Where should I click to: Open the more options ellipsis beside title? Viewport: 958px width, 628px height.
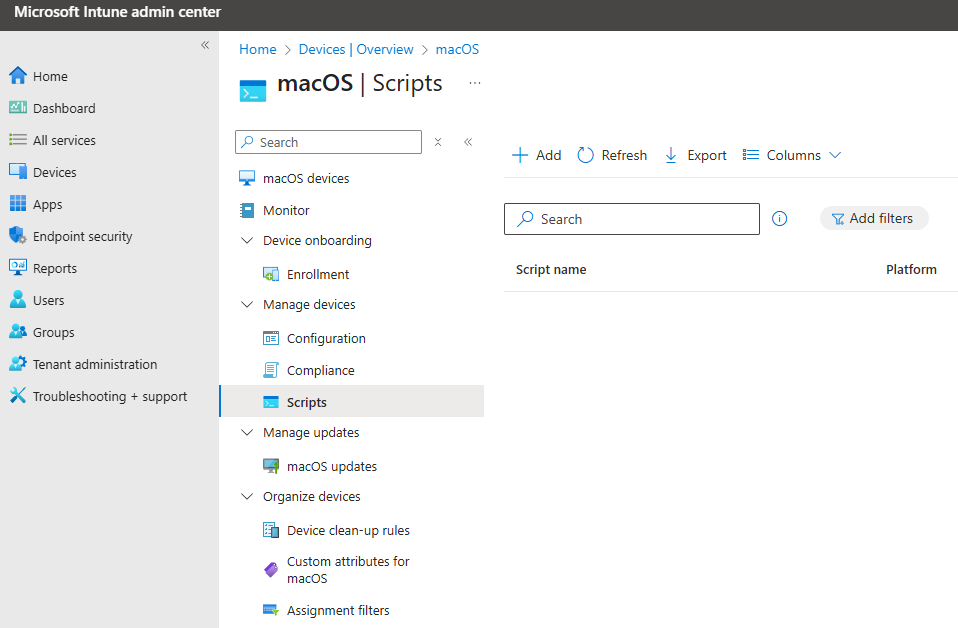(x=475, y=83)
